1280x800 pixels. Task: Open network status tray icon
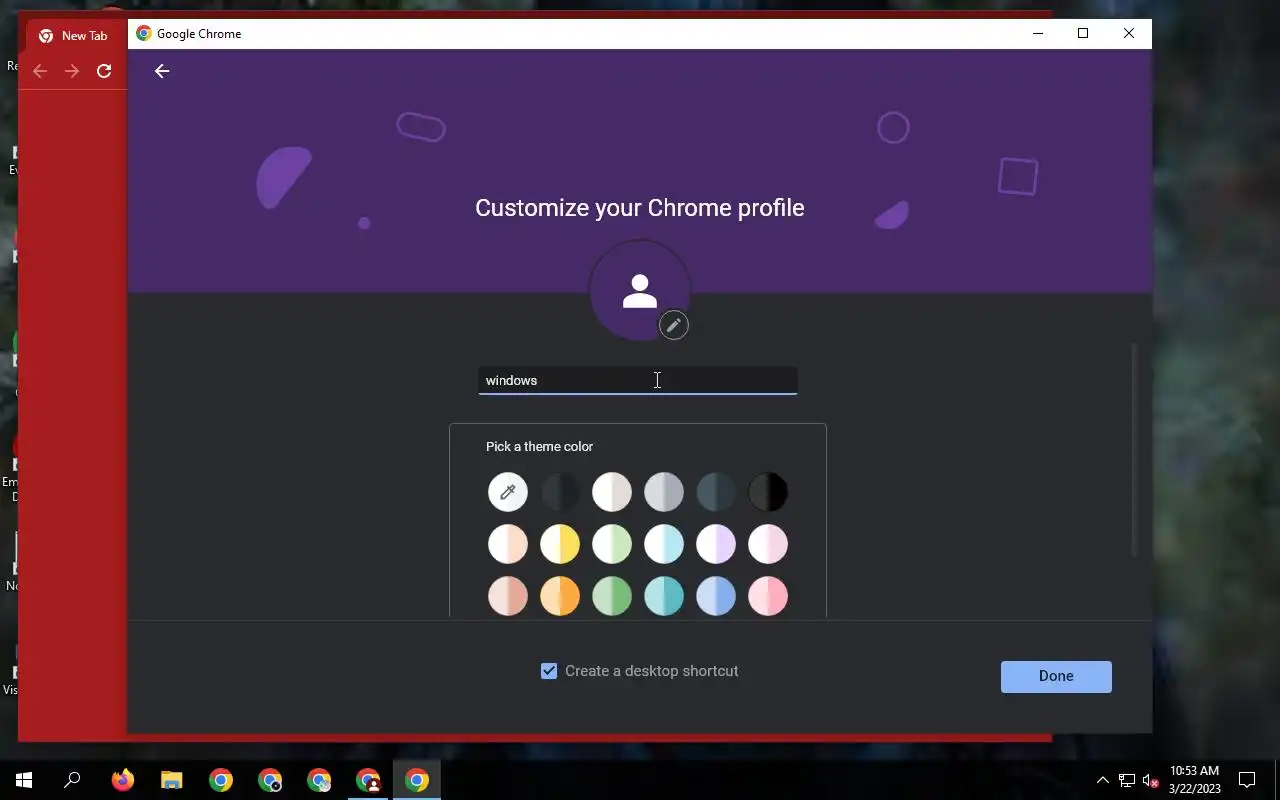tap(1127, 780)
